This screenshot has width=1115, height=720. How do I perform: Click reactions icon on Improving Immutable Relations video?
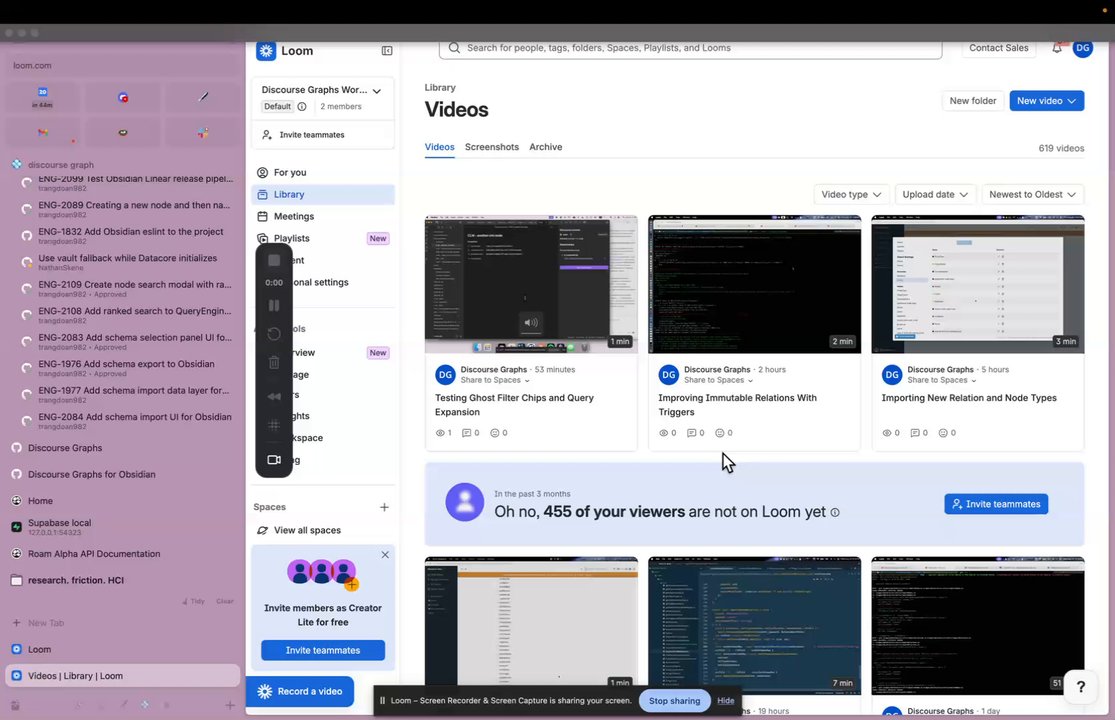point(719,433)
